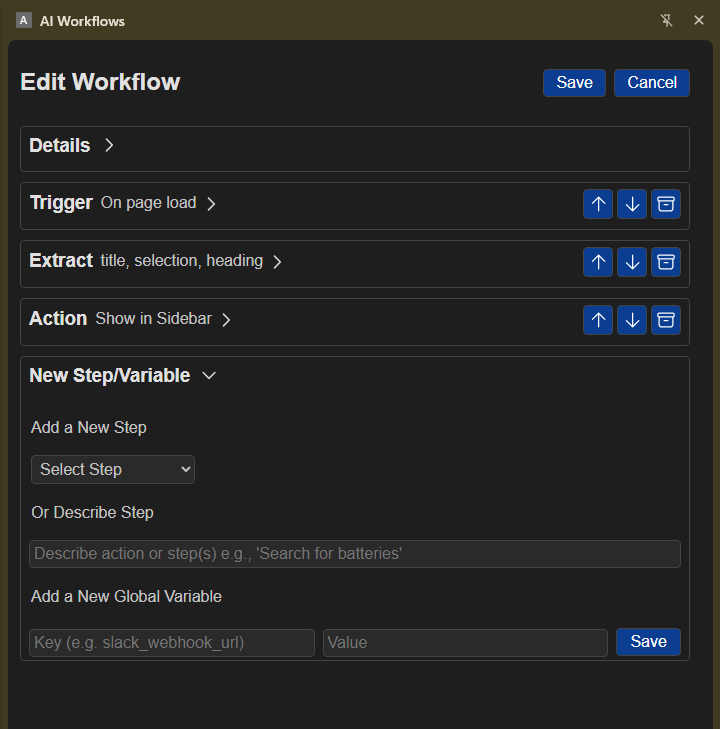Expand the Details section chevron

pyautogui.click(x=109, y=146)
